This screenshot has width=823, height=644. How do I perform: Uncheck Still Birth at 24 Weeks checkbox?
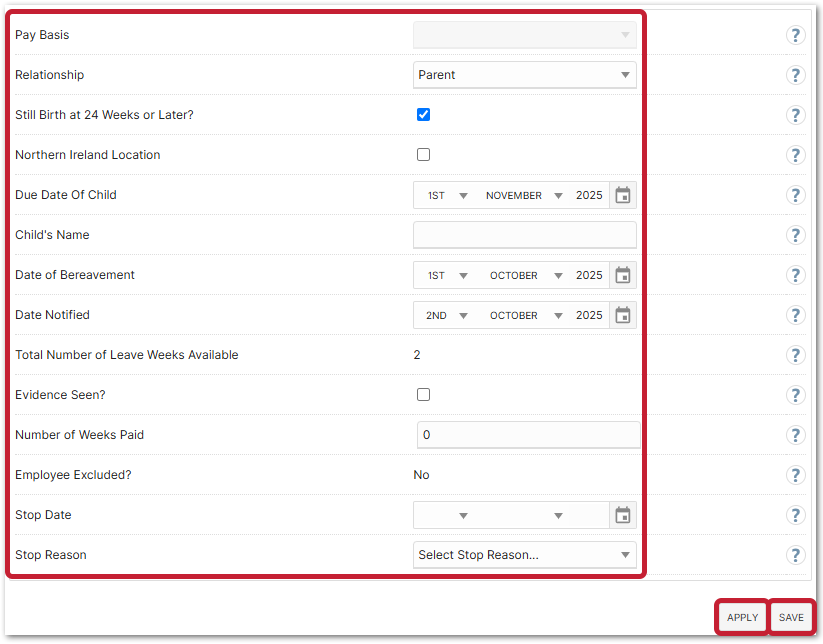coord(423,115)
